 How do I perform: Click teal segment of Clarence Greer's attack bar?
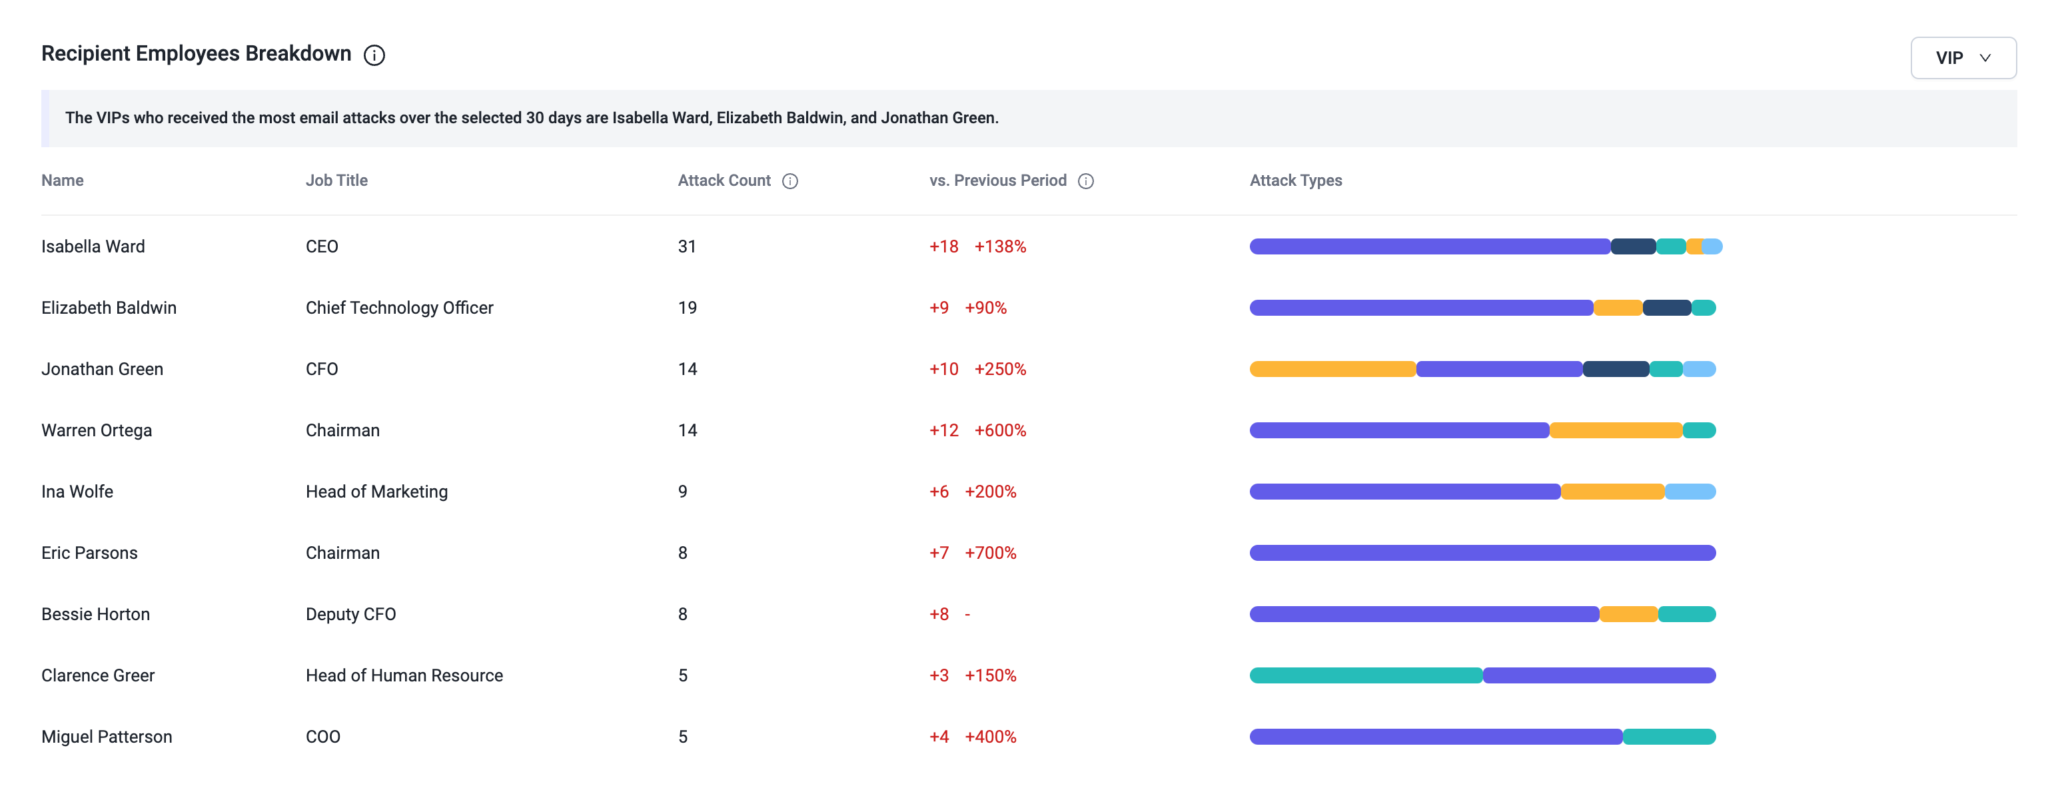coord(1366,675)
